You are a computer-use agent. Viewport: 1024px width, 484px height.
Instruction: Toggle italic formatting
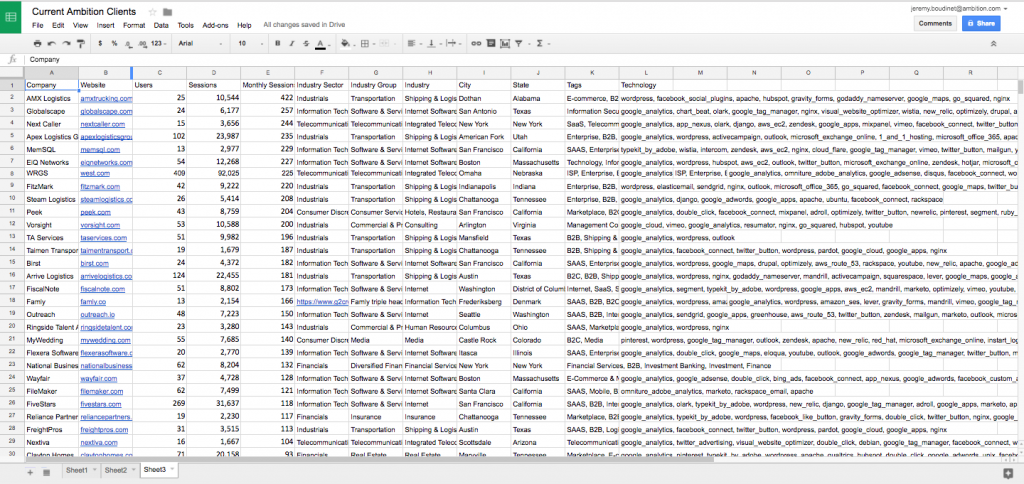292,44
